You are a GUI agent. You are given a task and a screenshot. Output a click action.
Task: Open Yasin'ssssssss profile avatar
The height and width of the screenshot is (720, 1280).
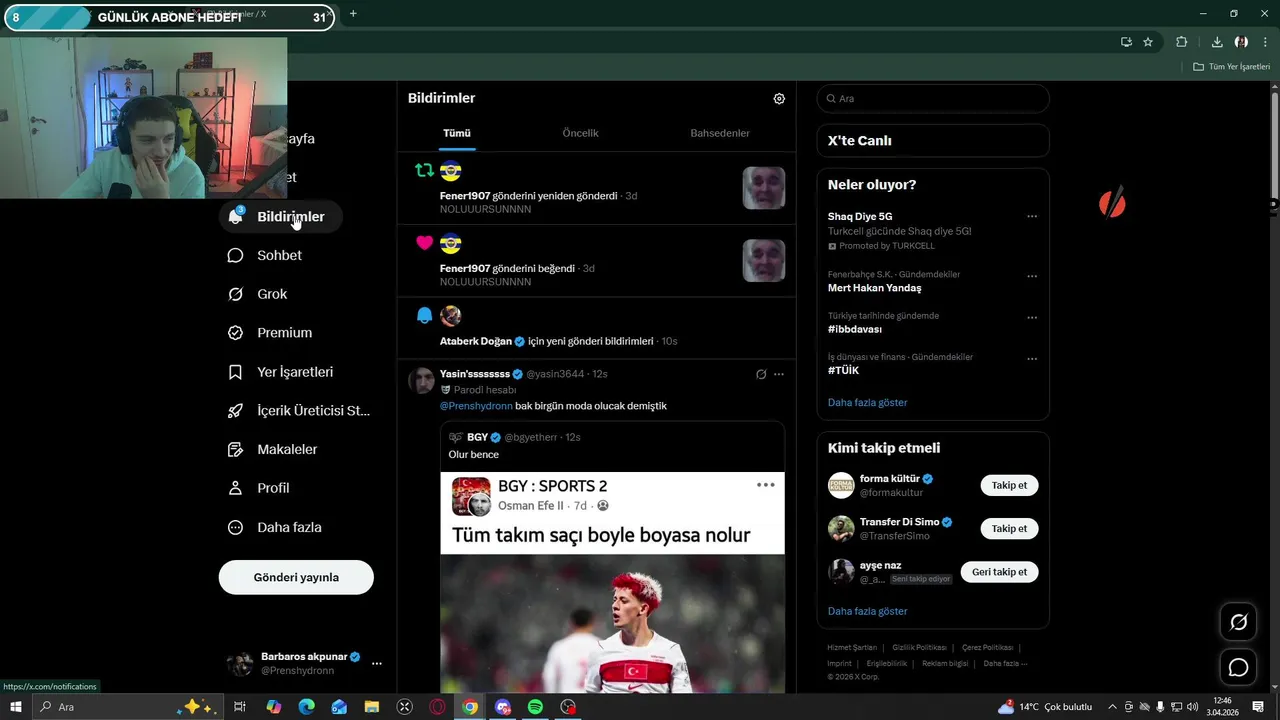tap(422, 381)
